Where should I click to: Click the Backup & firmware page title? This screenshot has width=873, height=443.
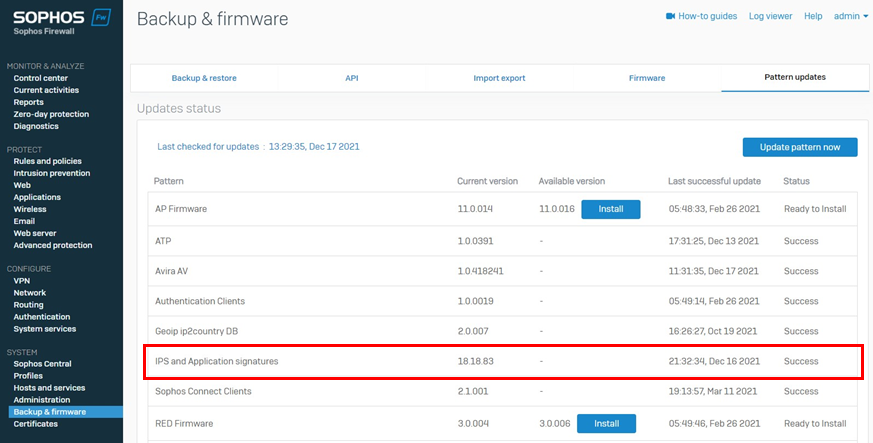[x=213, y=18]
